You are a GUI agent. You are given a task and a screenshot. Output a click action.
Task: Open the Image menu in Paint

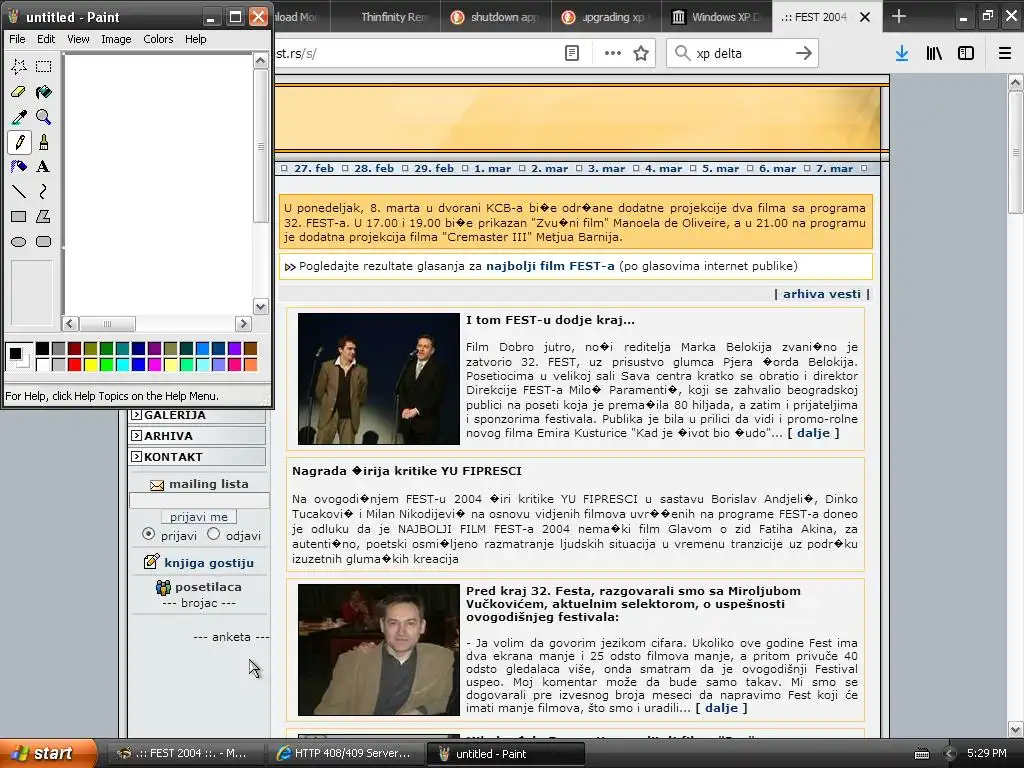coord(116,39)
